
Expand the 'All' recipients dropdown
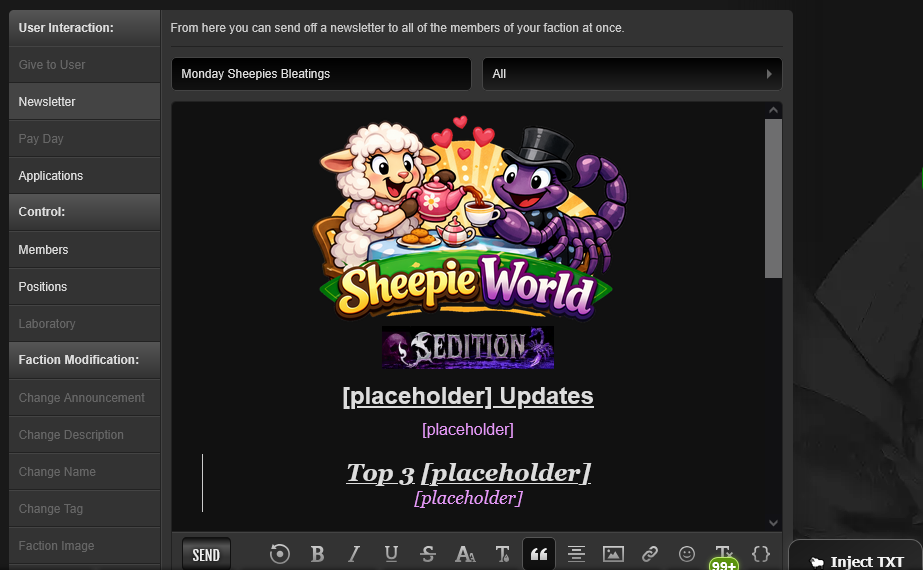tap(632, 74)
